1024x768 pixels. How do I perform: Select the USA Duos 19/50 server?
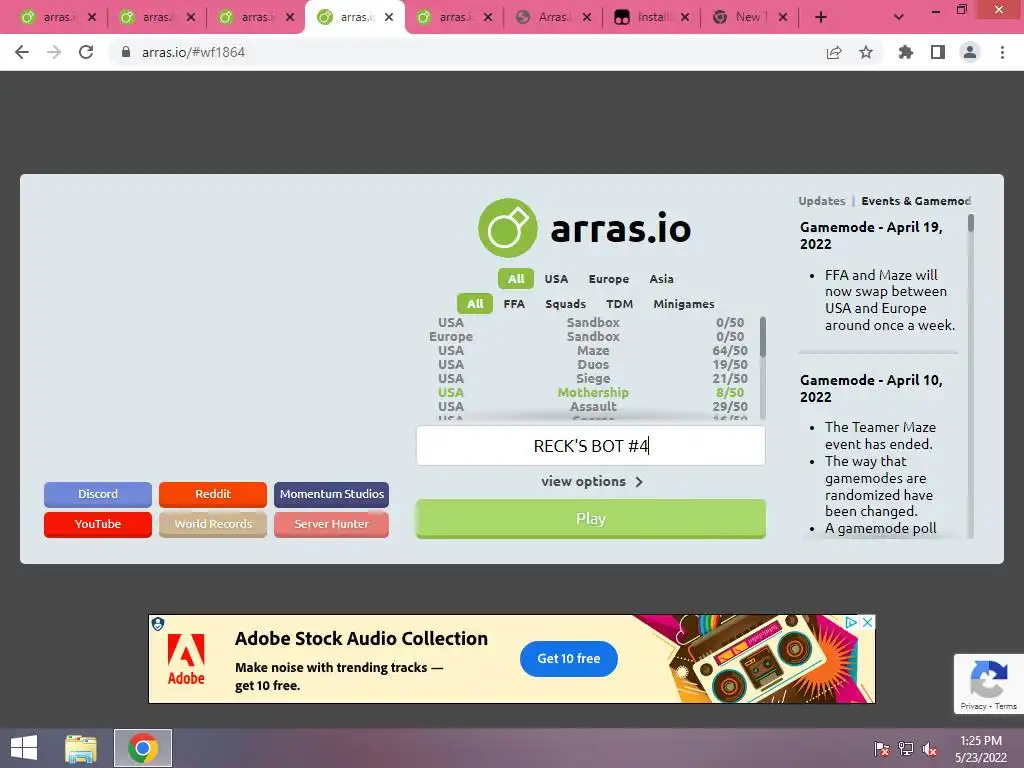(590, 364)
